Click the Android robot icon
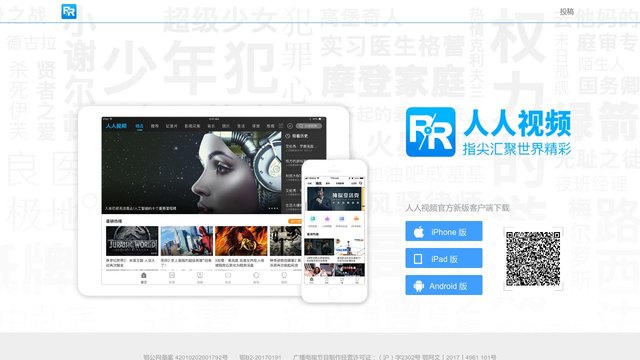The width and height of the screenshot is (640, 360). 418,286
